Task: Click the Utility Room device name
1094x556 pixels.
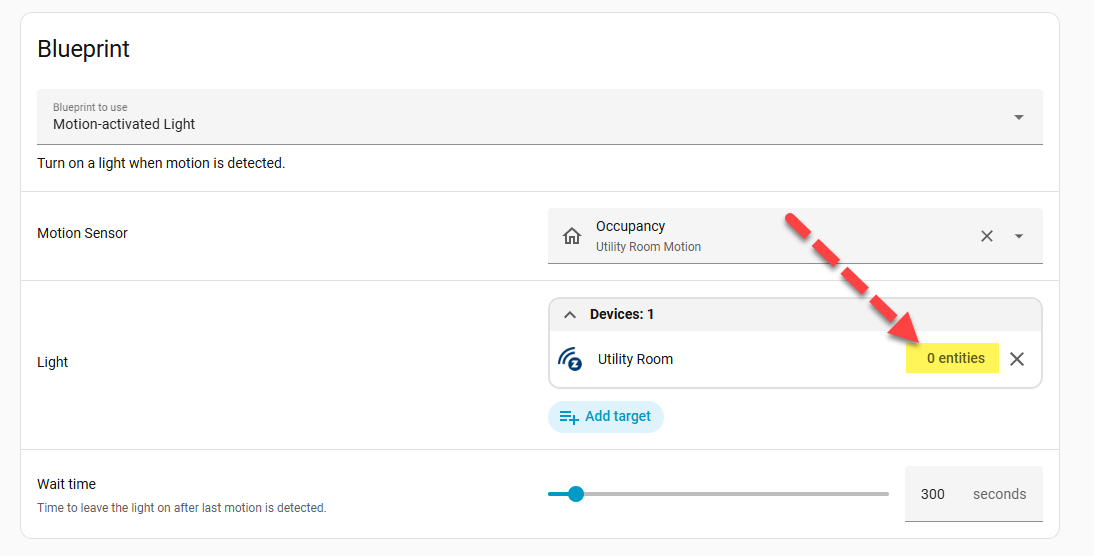Action: pyautogui.click(x=635, y=359)
